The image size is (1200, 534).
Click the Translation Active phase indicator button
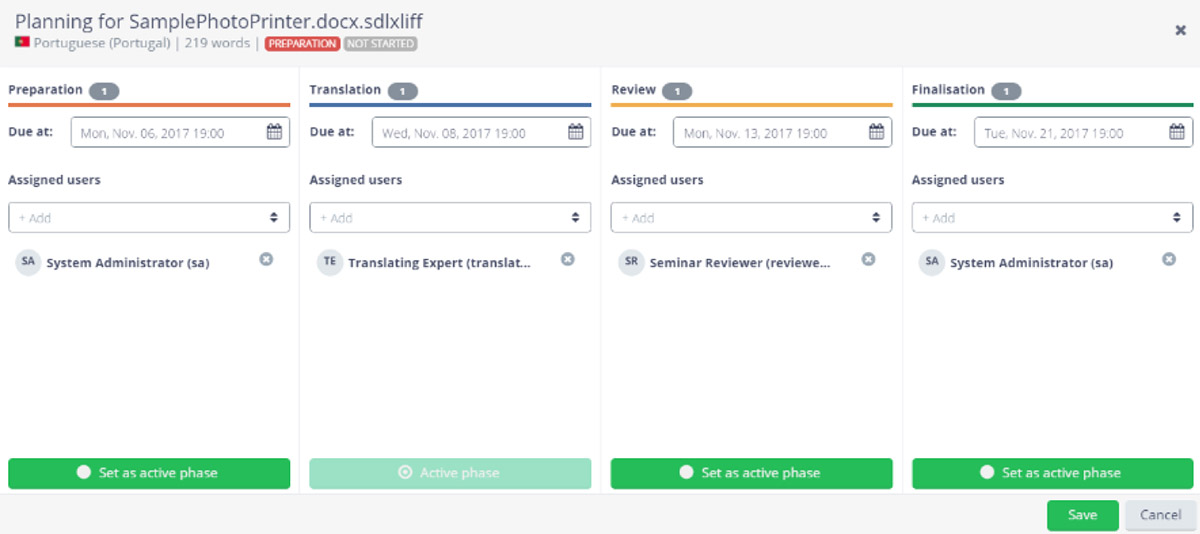coord(450,473)
